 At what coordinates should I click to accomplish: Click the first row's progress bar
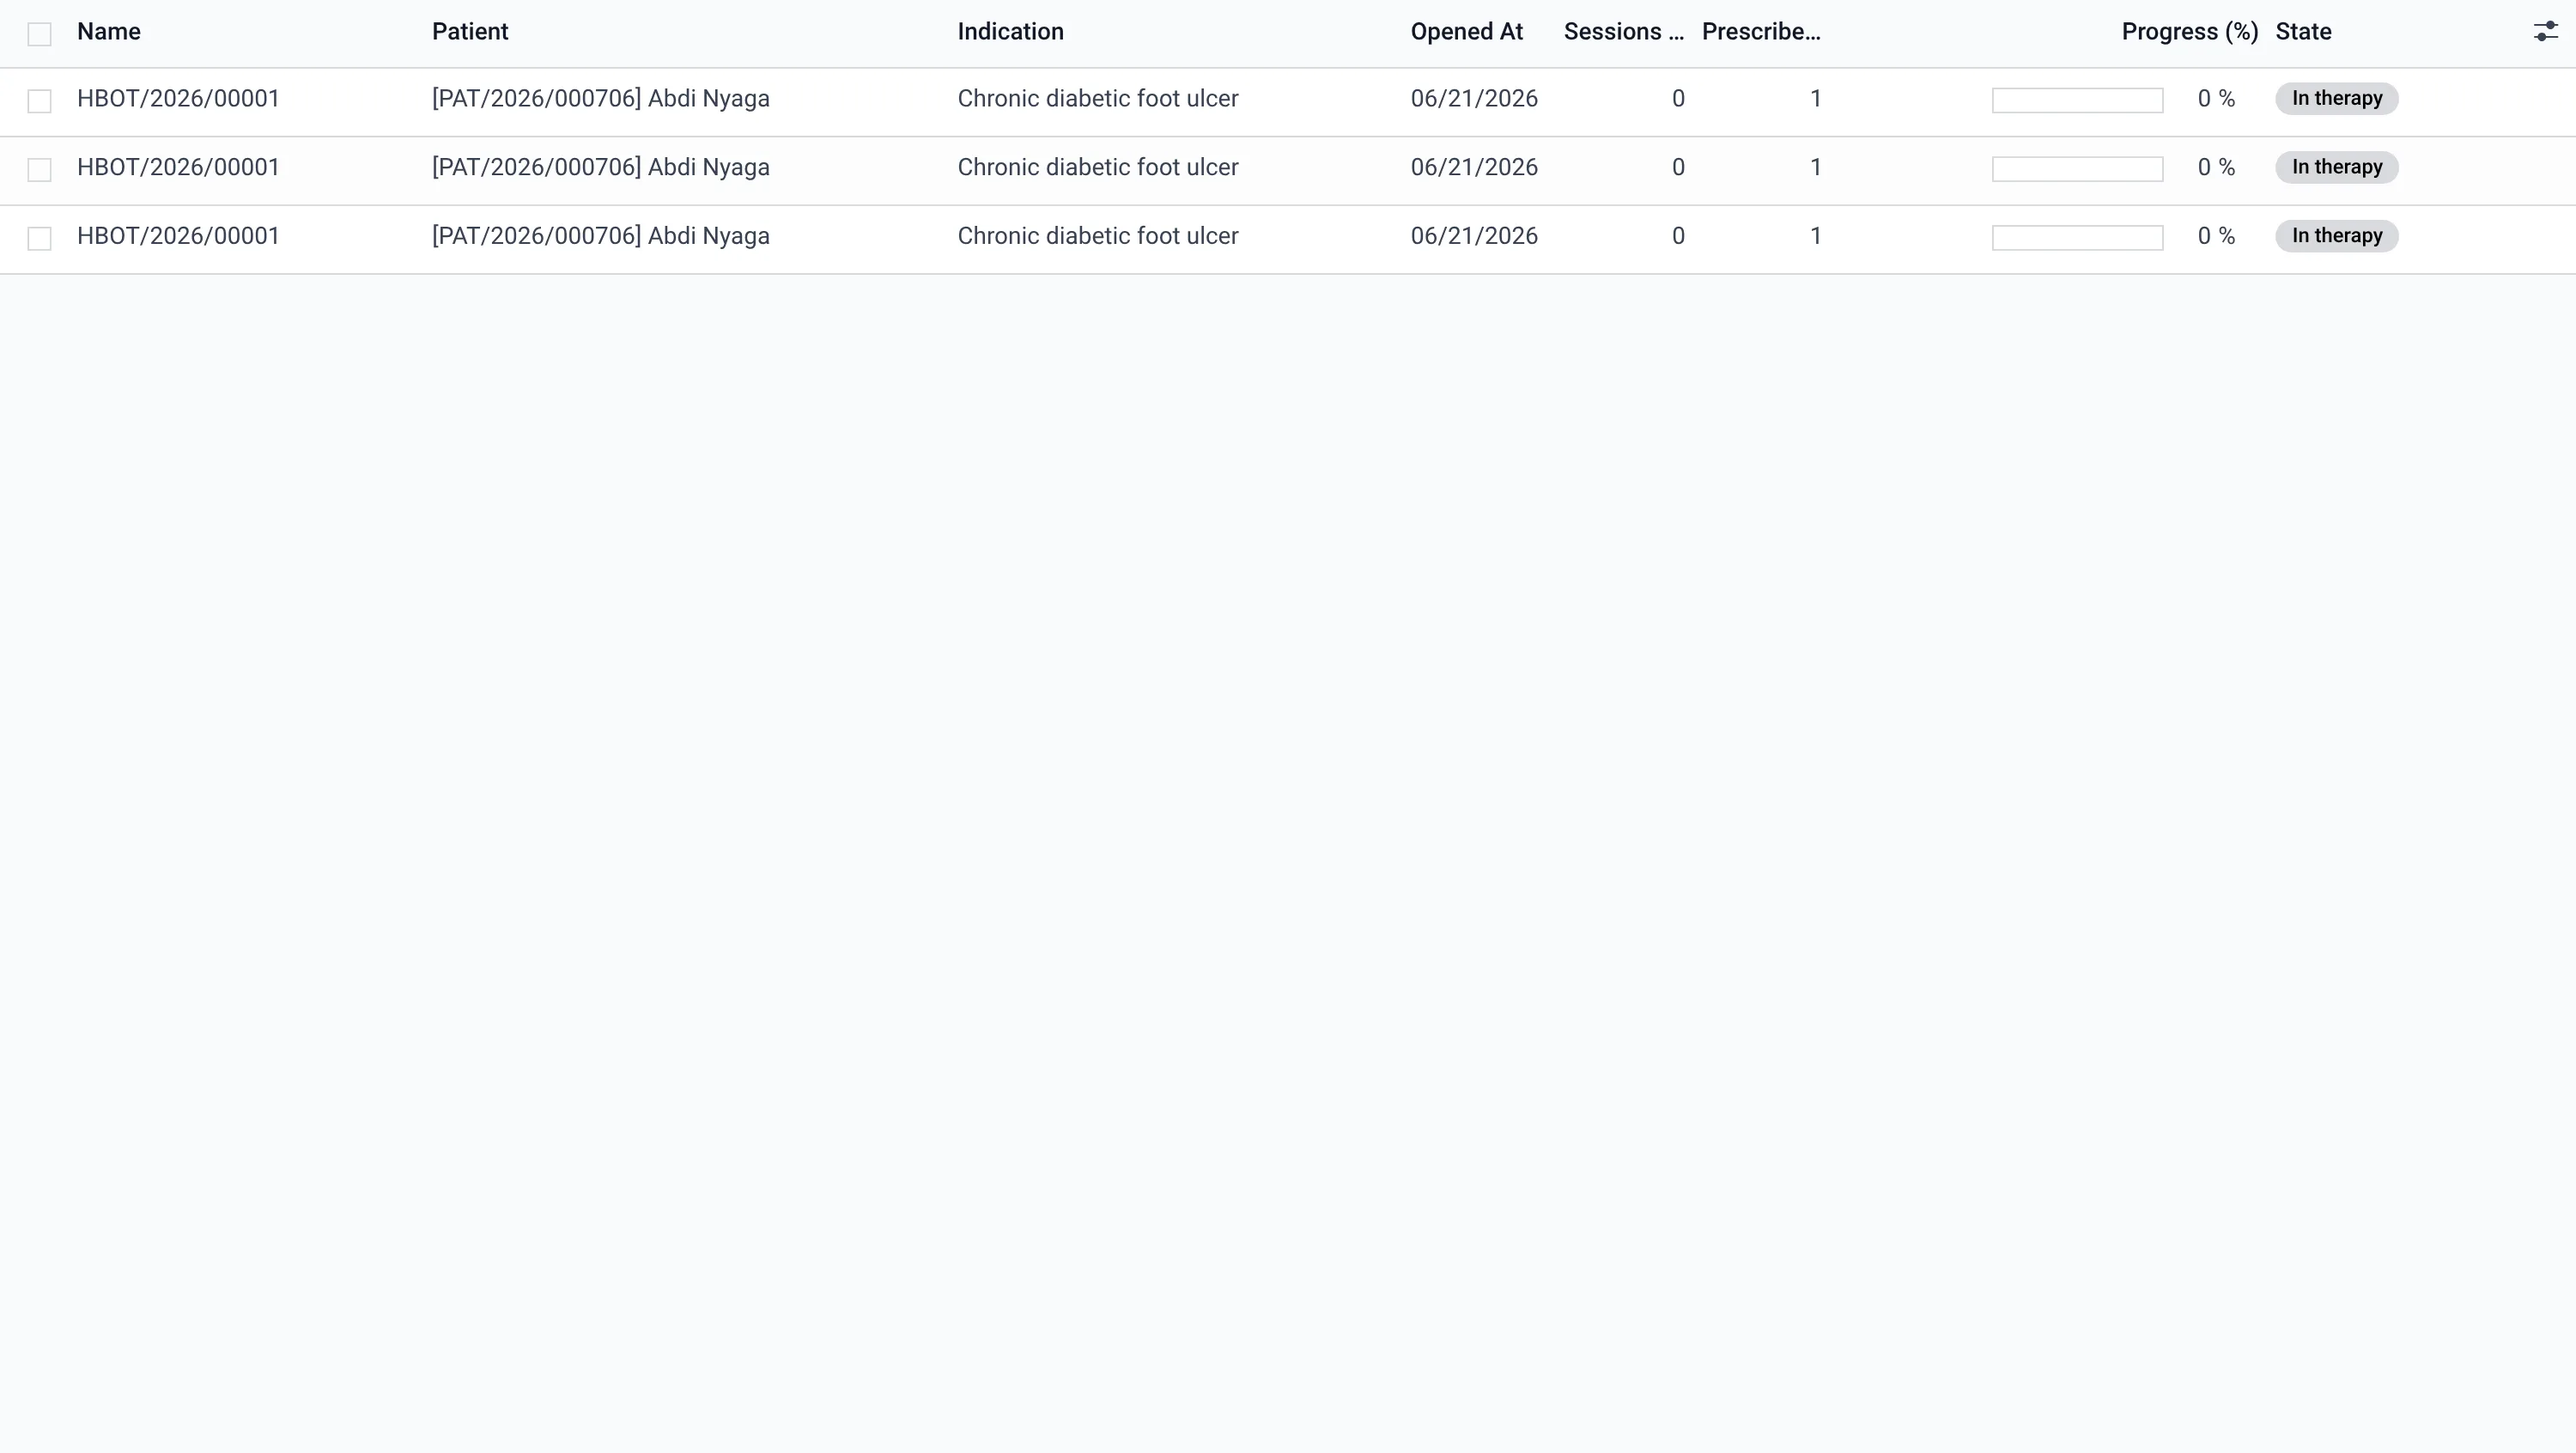coord(2077,101)
